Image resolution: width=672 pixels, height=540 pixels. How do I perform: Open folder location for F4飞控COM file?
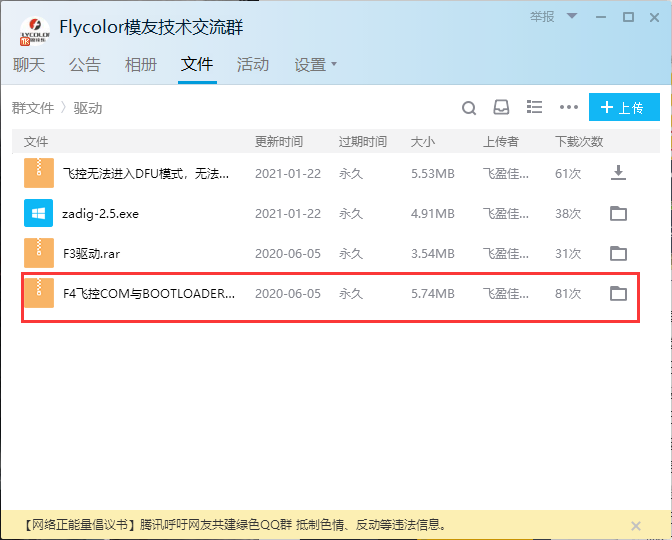pos(618,293)
